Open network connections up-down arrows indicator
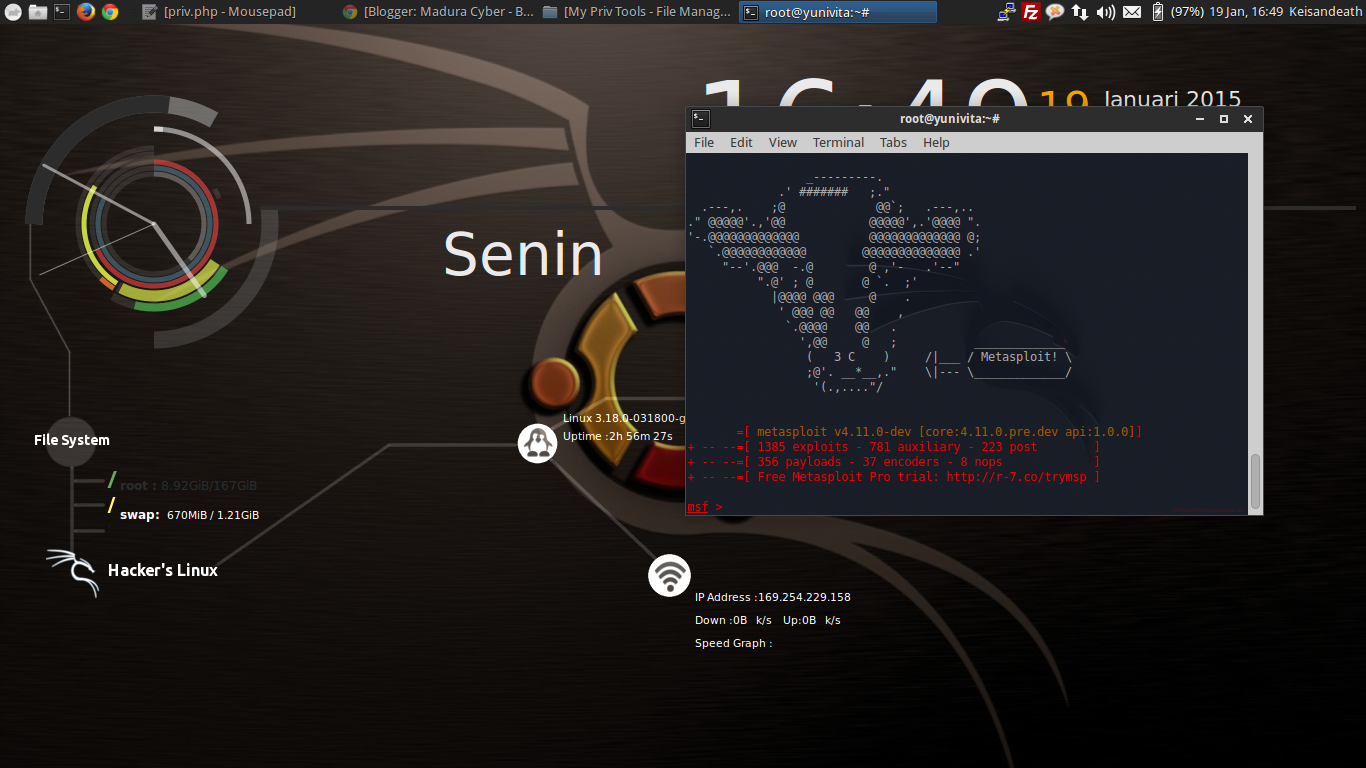This screenshot has width=1366, height=768. pyautogui.click(x=1080, y=12)
